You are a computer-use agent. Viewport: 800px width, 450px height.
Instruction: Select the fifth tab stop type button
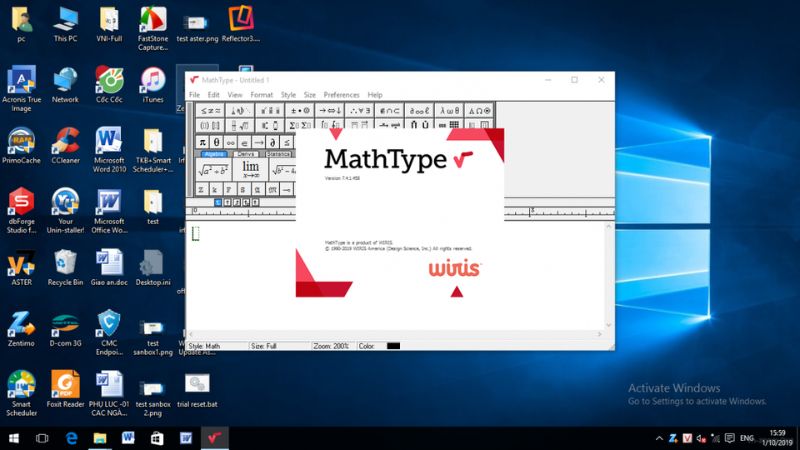255,203
